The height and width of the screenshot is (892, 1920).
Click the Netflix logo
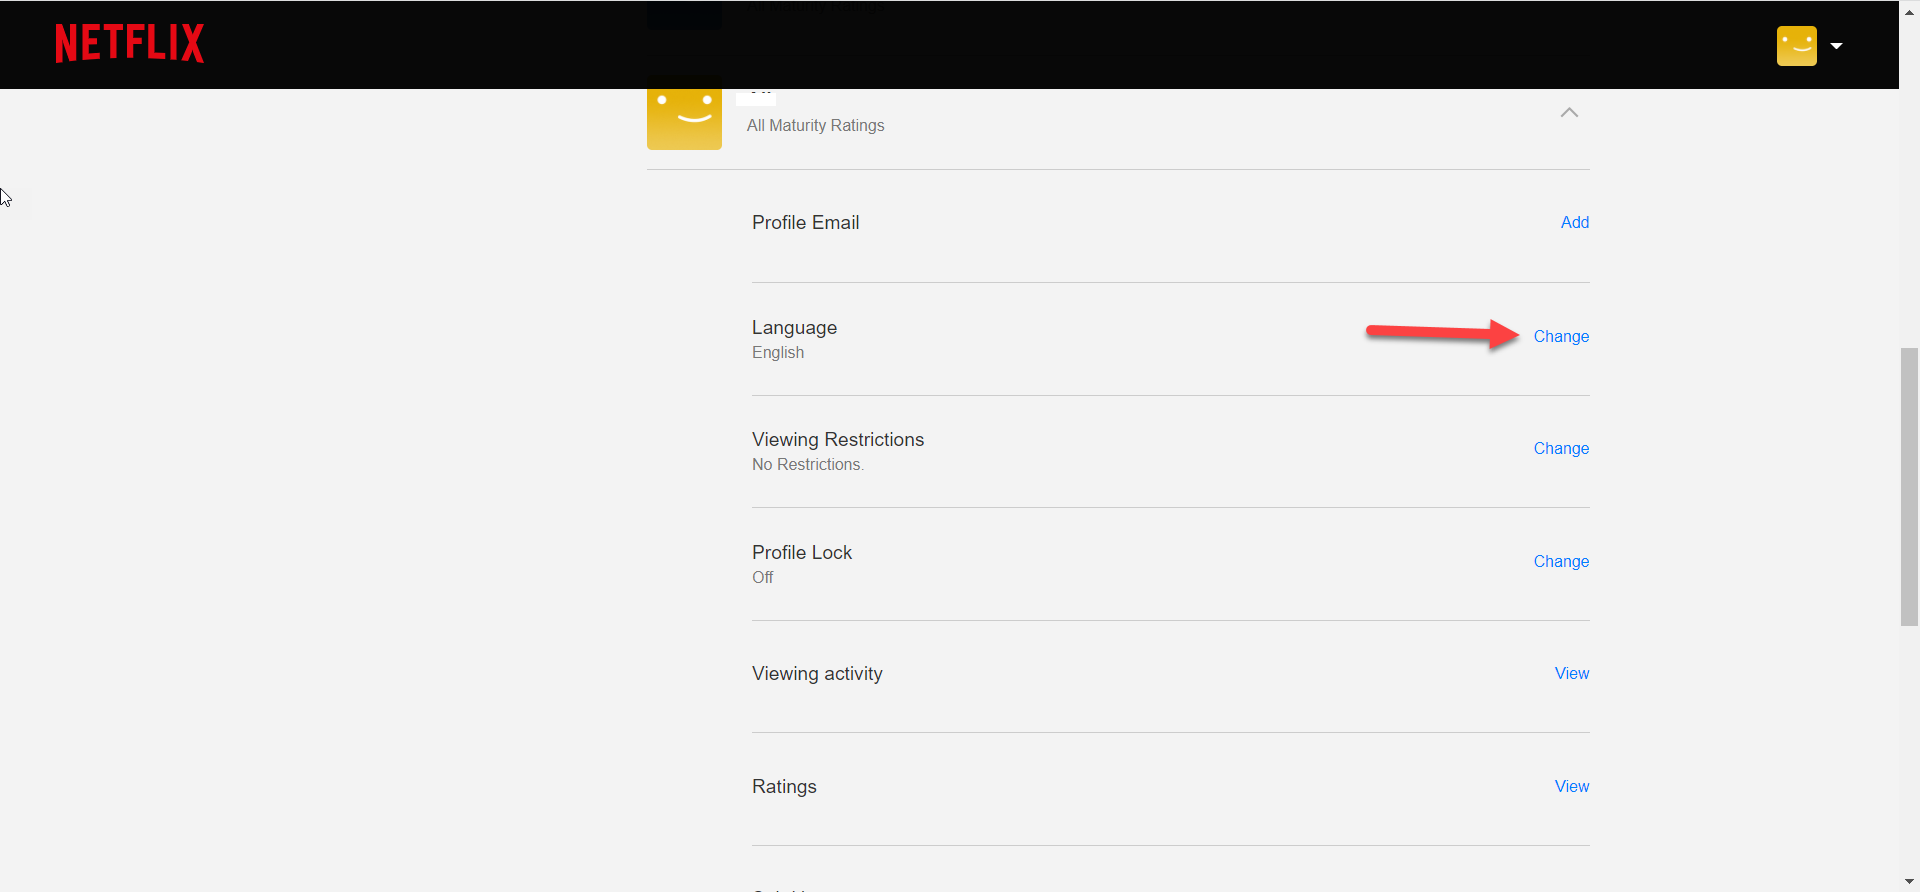pyautogui.click(x=129, y=44)
